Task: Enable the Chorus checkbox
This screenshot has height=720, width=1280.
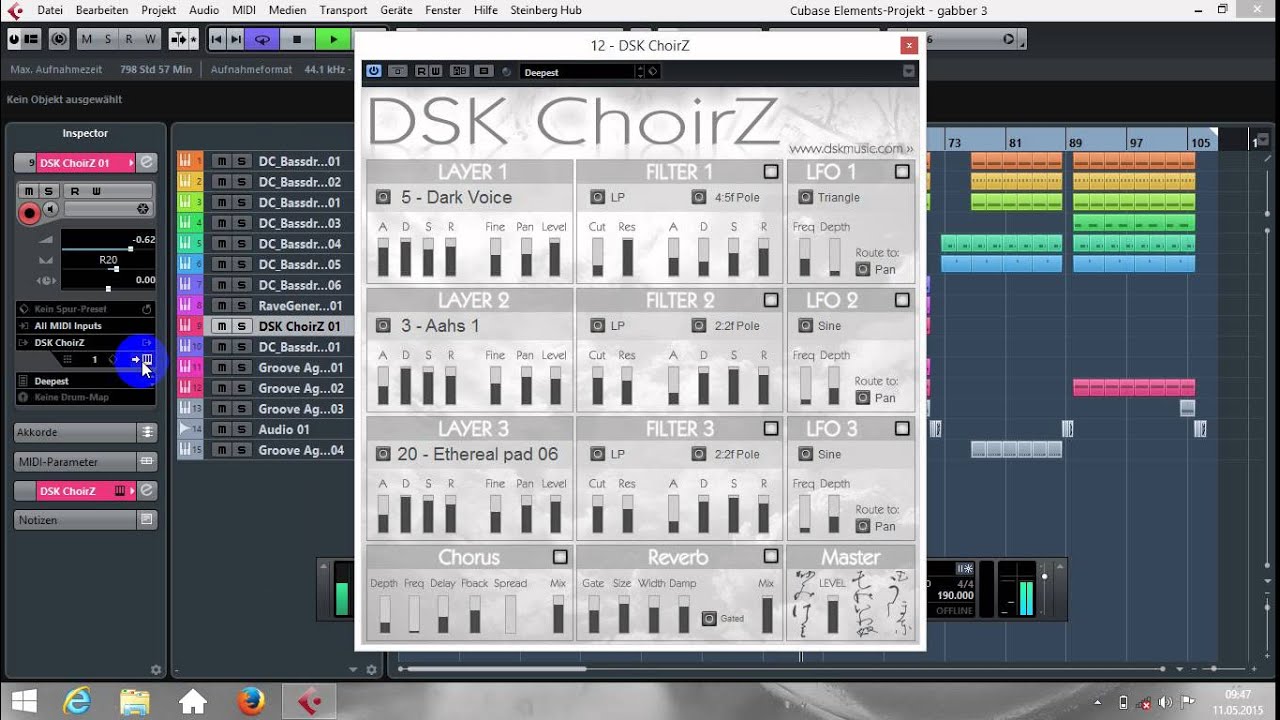Action: click(560, 557)
